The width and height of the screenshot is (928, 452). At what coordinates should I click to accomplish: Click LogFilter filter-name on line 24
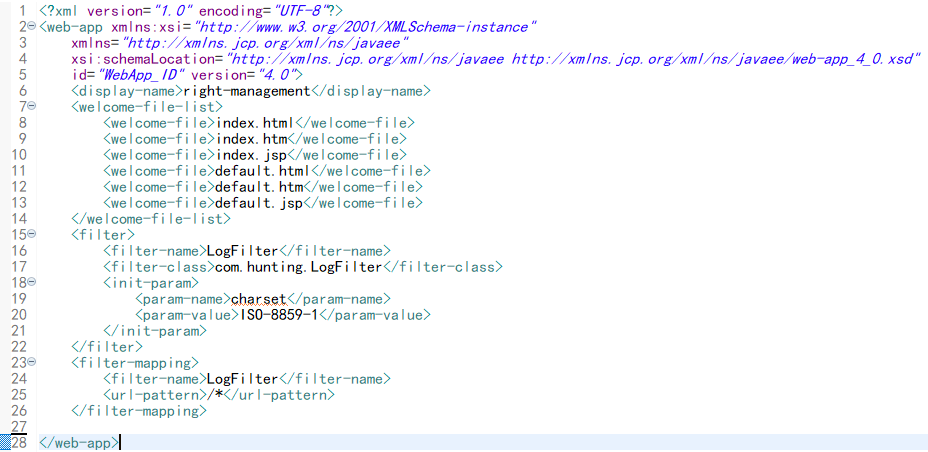tap(242, 378)
